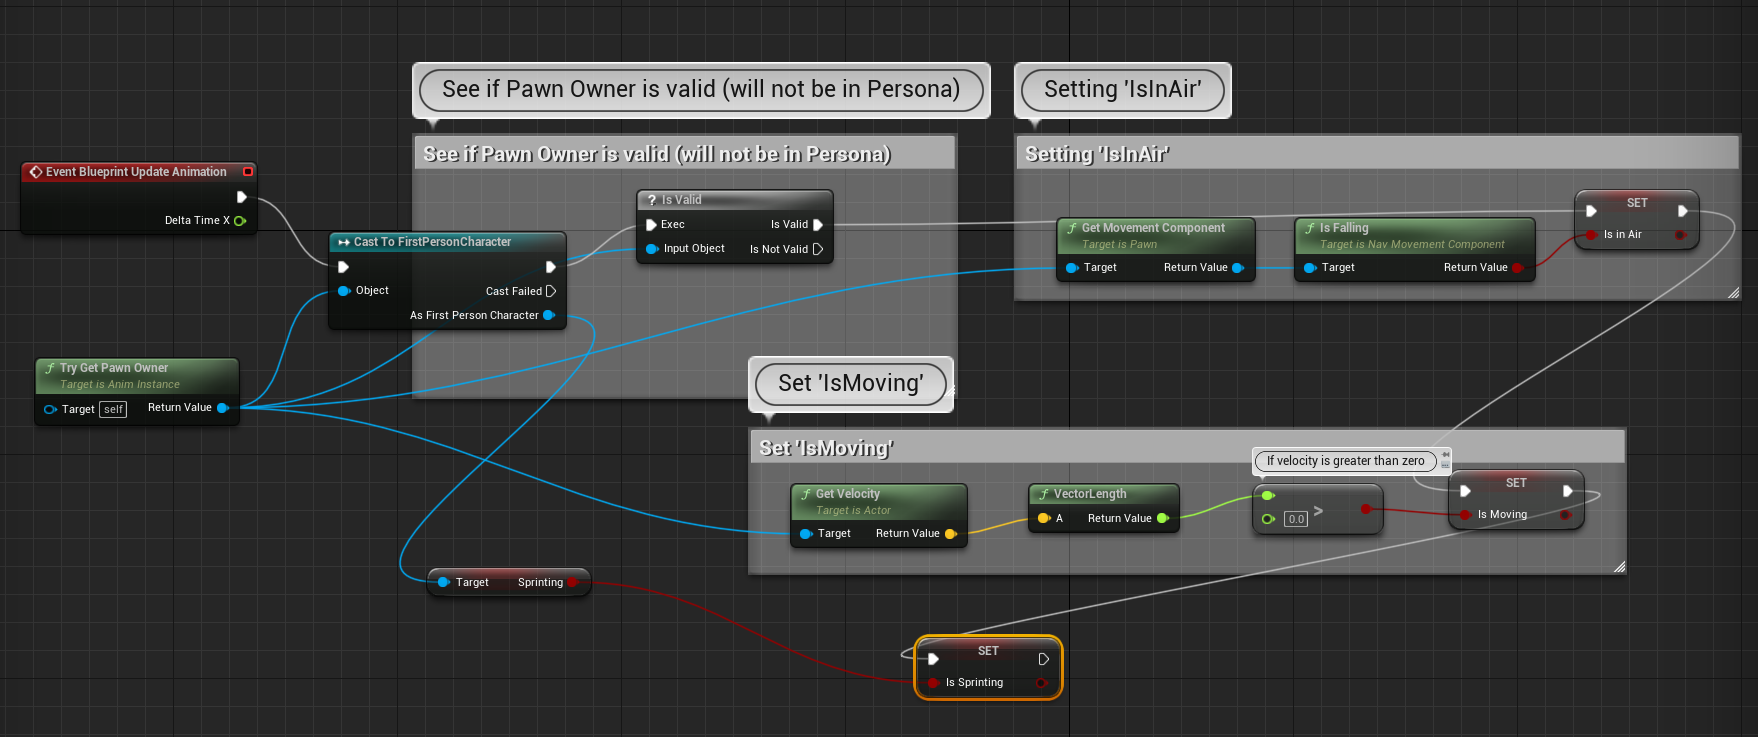Click the exec output pin on Cast To FirstPersonCharacter
Viewport: 1758px width, 737px height.
550,267
